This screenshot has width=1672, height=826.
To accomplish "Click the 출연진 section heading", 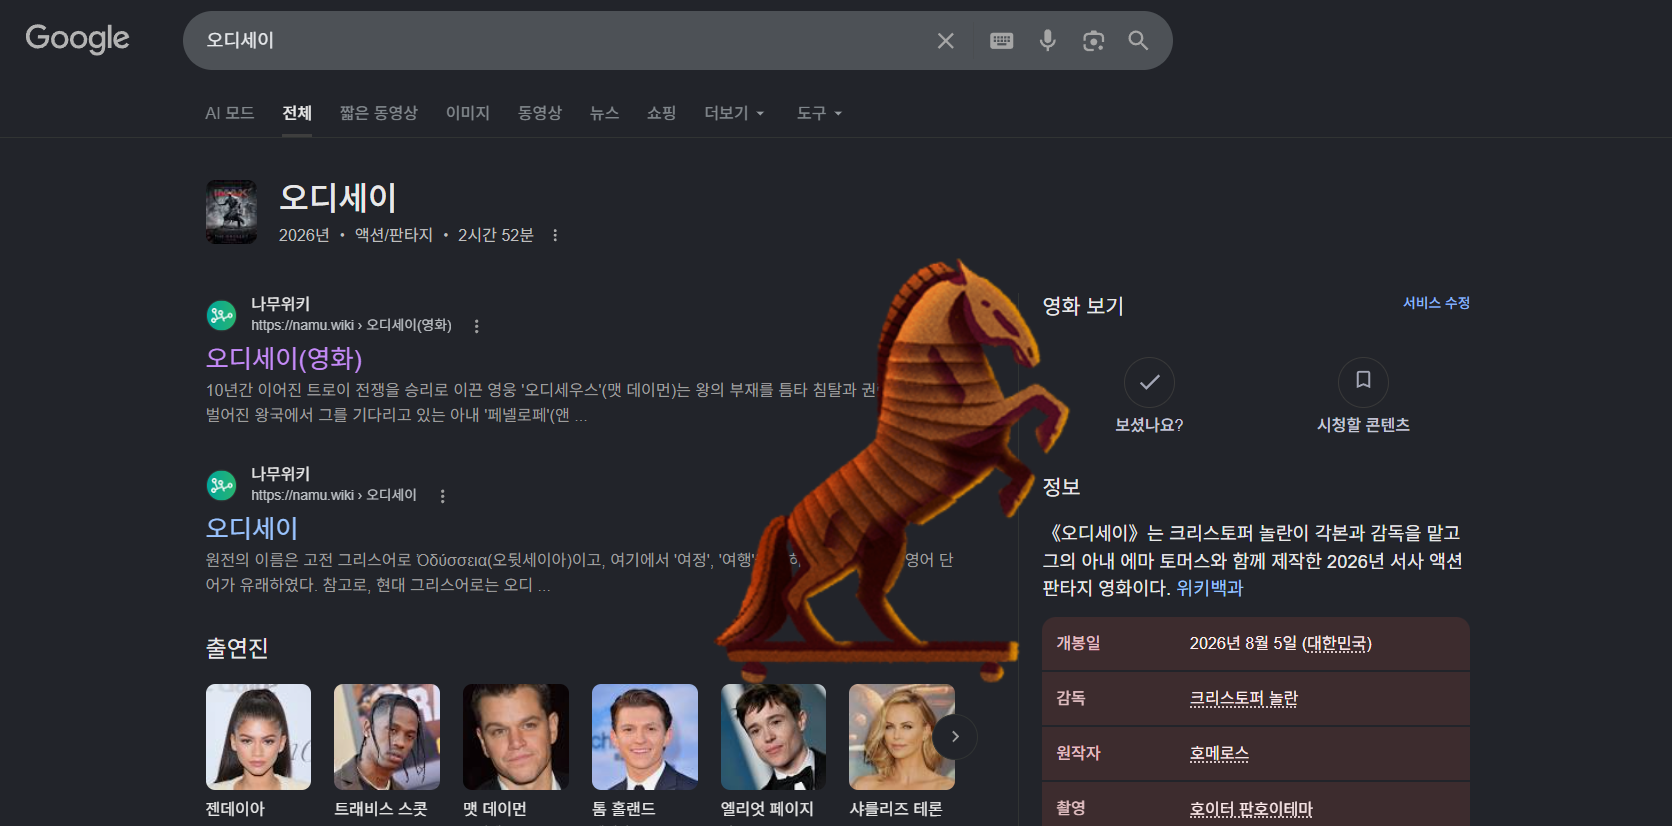I will point(237,648).
